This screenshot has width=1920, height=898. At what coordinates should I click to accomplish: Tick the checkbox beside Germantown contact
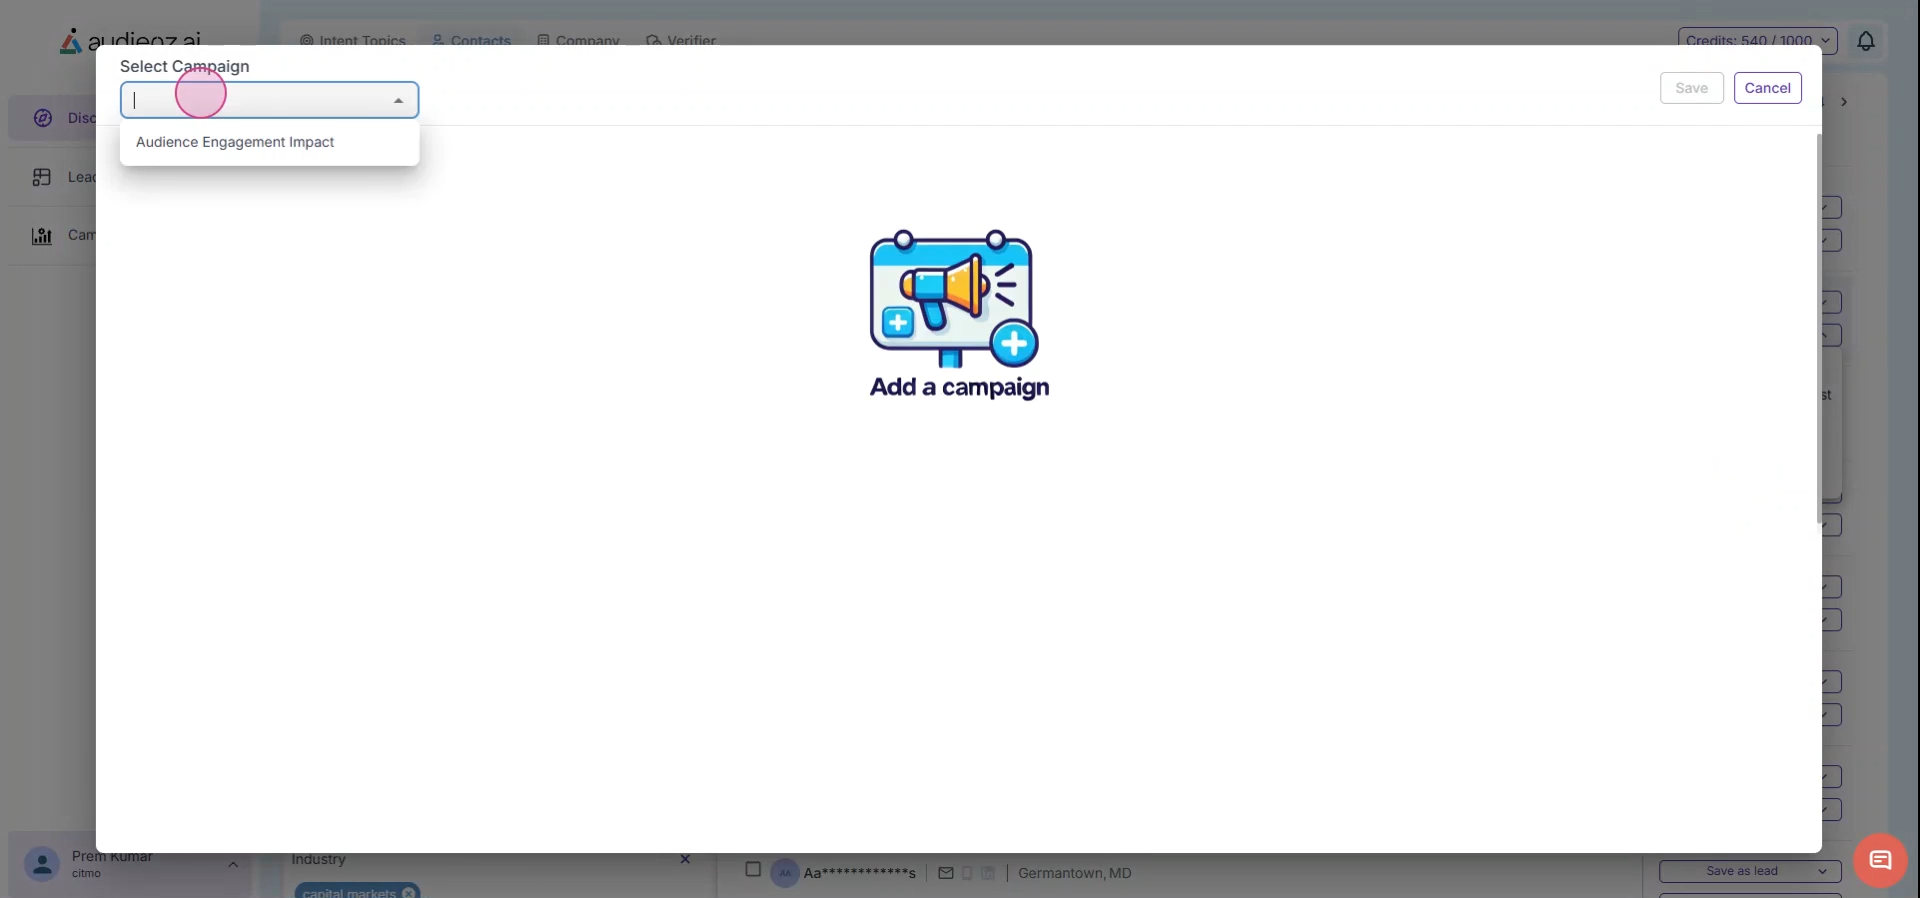[x=753, y=870]
